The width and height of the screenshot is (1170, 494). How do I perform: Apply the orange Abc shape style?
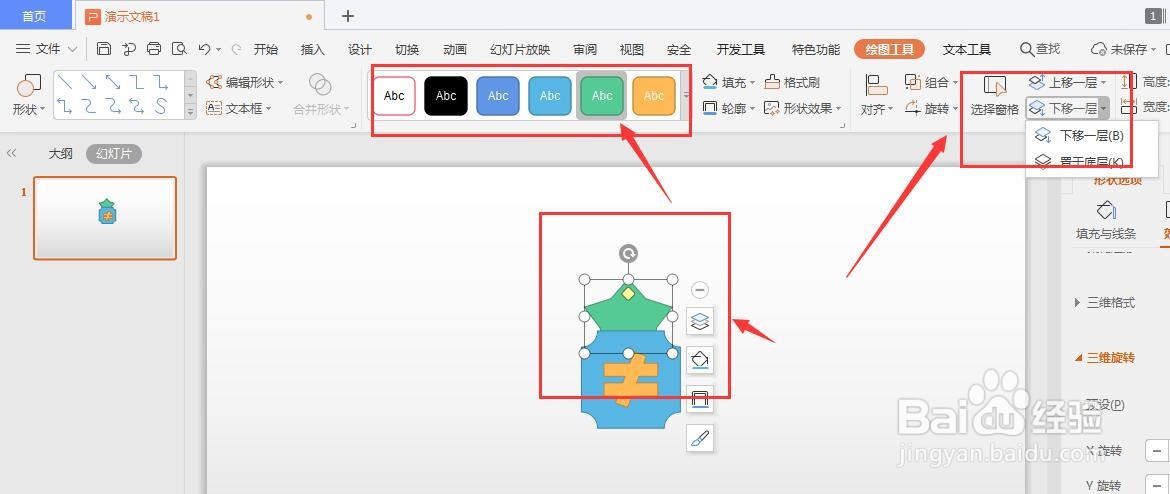(654, 96)
